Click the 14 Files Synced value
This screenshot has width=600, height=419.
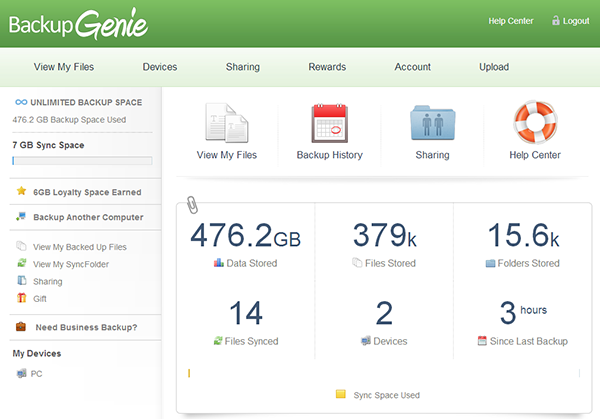(x=246, y=313)
